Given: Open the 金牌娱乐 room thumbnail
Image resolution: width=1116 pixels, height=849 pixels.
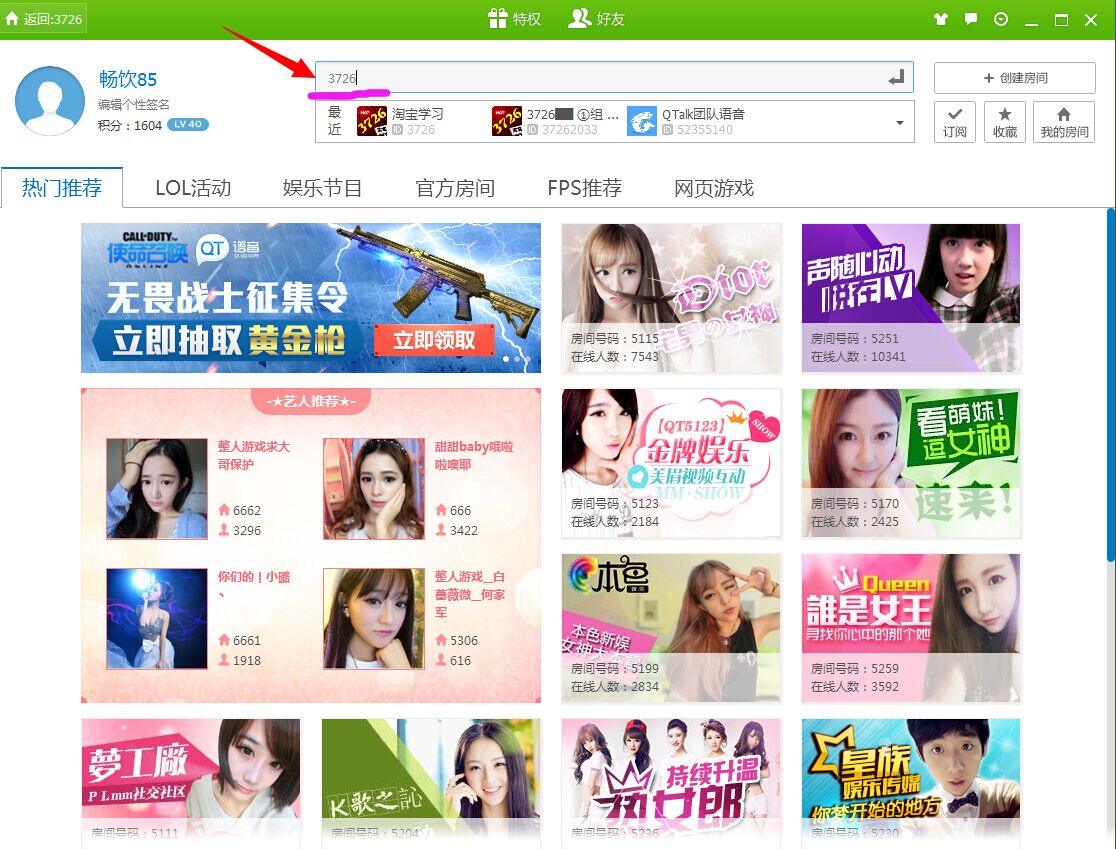Looking at the screenshot, I should coord(671,463).
